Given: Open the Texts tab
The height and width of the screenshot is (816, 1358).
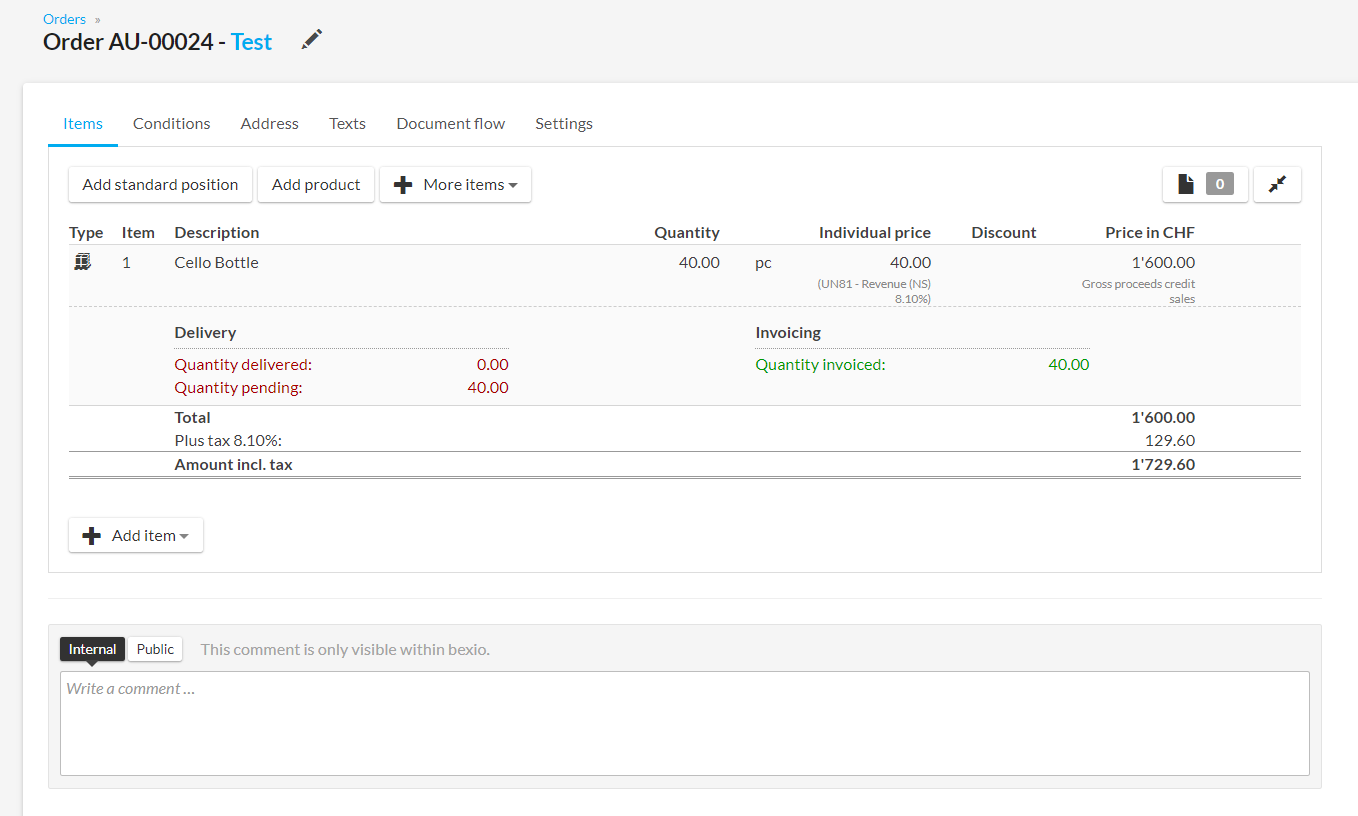Looking at the screenshot, I should pyautogui.click(x=347, y=124).
